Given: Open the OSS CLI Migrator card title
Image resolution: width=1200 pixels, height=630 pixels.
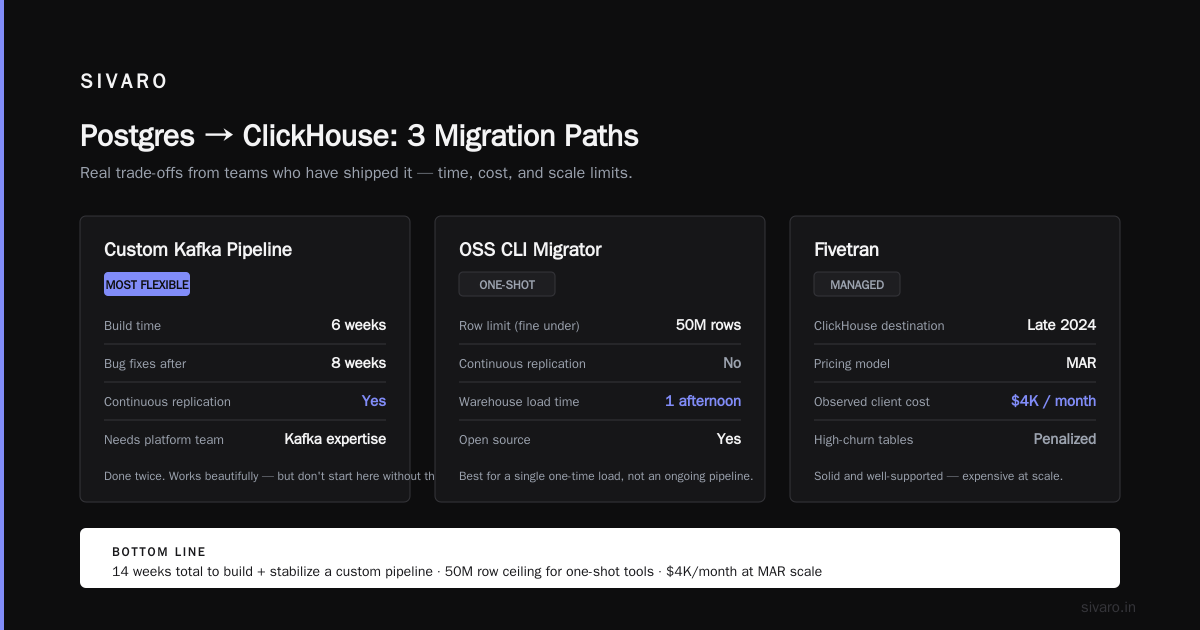Looking at the screenshot, I should [x=530, y=250].
